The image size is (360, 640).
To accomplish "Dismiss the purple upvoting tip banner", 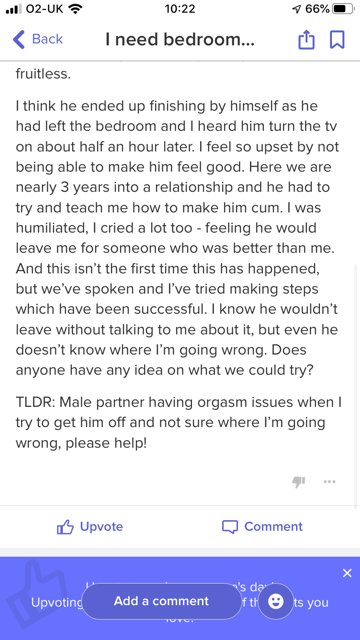I will [x=347, y=573].
